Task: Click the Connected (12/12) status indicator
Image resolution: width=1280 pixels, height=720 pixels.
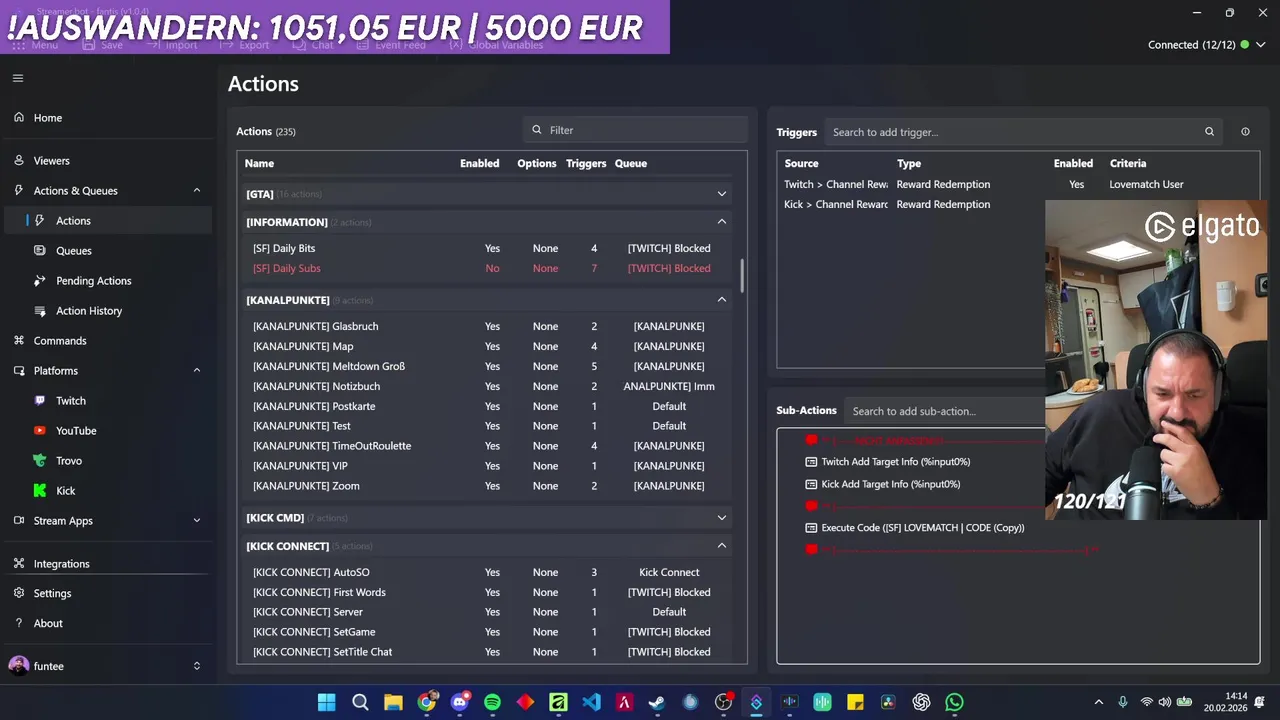Action: (1198, 45)
